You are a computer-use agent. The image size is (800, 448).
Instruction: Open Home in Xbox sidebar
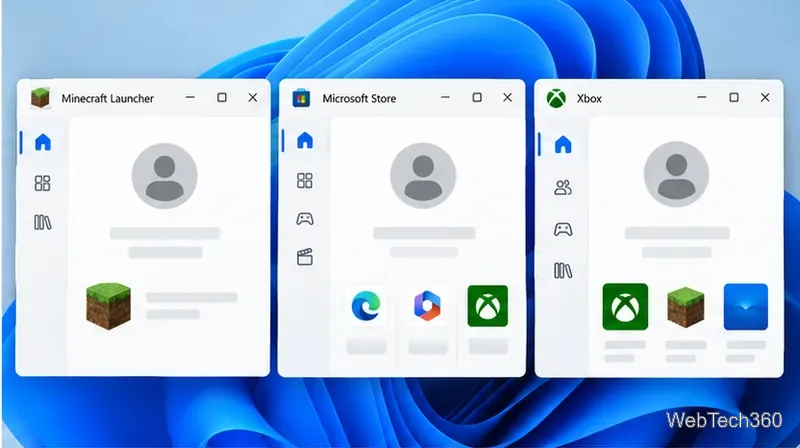[563, 144]
